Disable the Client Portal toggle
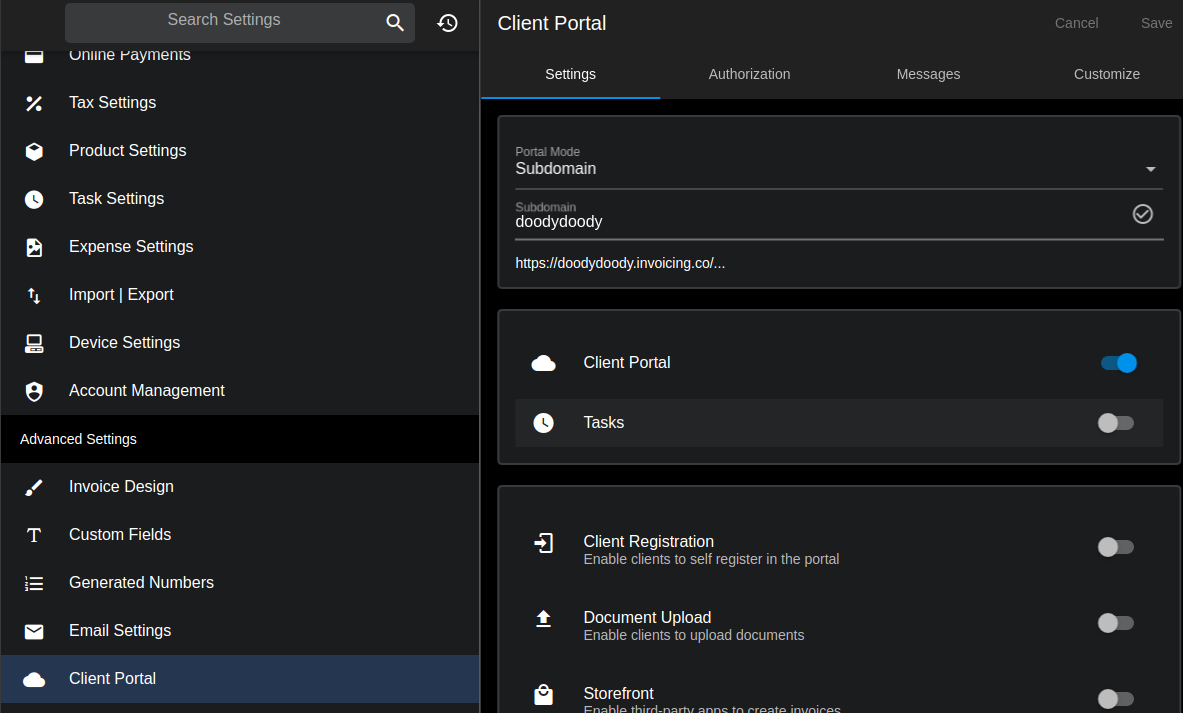1183x713 pixels. point(1118,363)
